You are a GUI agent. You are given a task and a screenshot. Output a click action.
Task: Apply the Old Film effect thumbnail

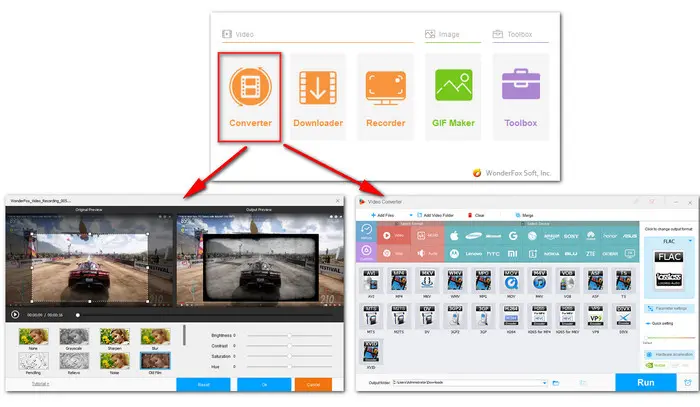tap(155, 361)
